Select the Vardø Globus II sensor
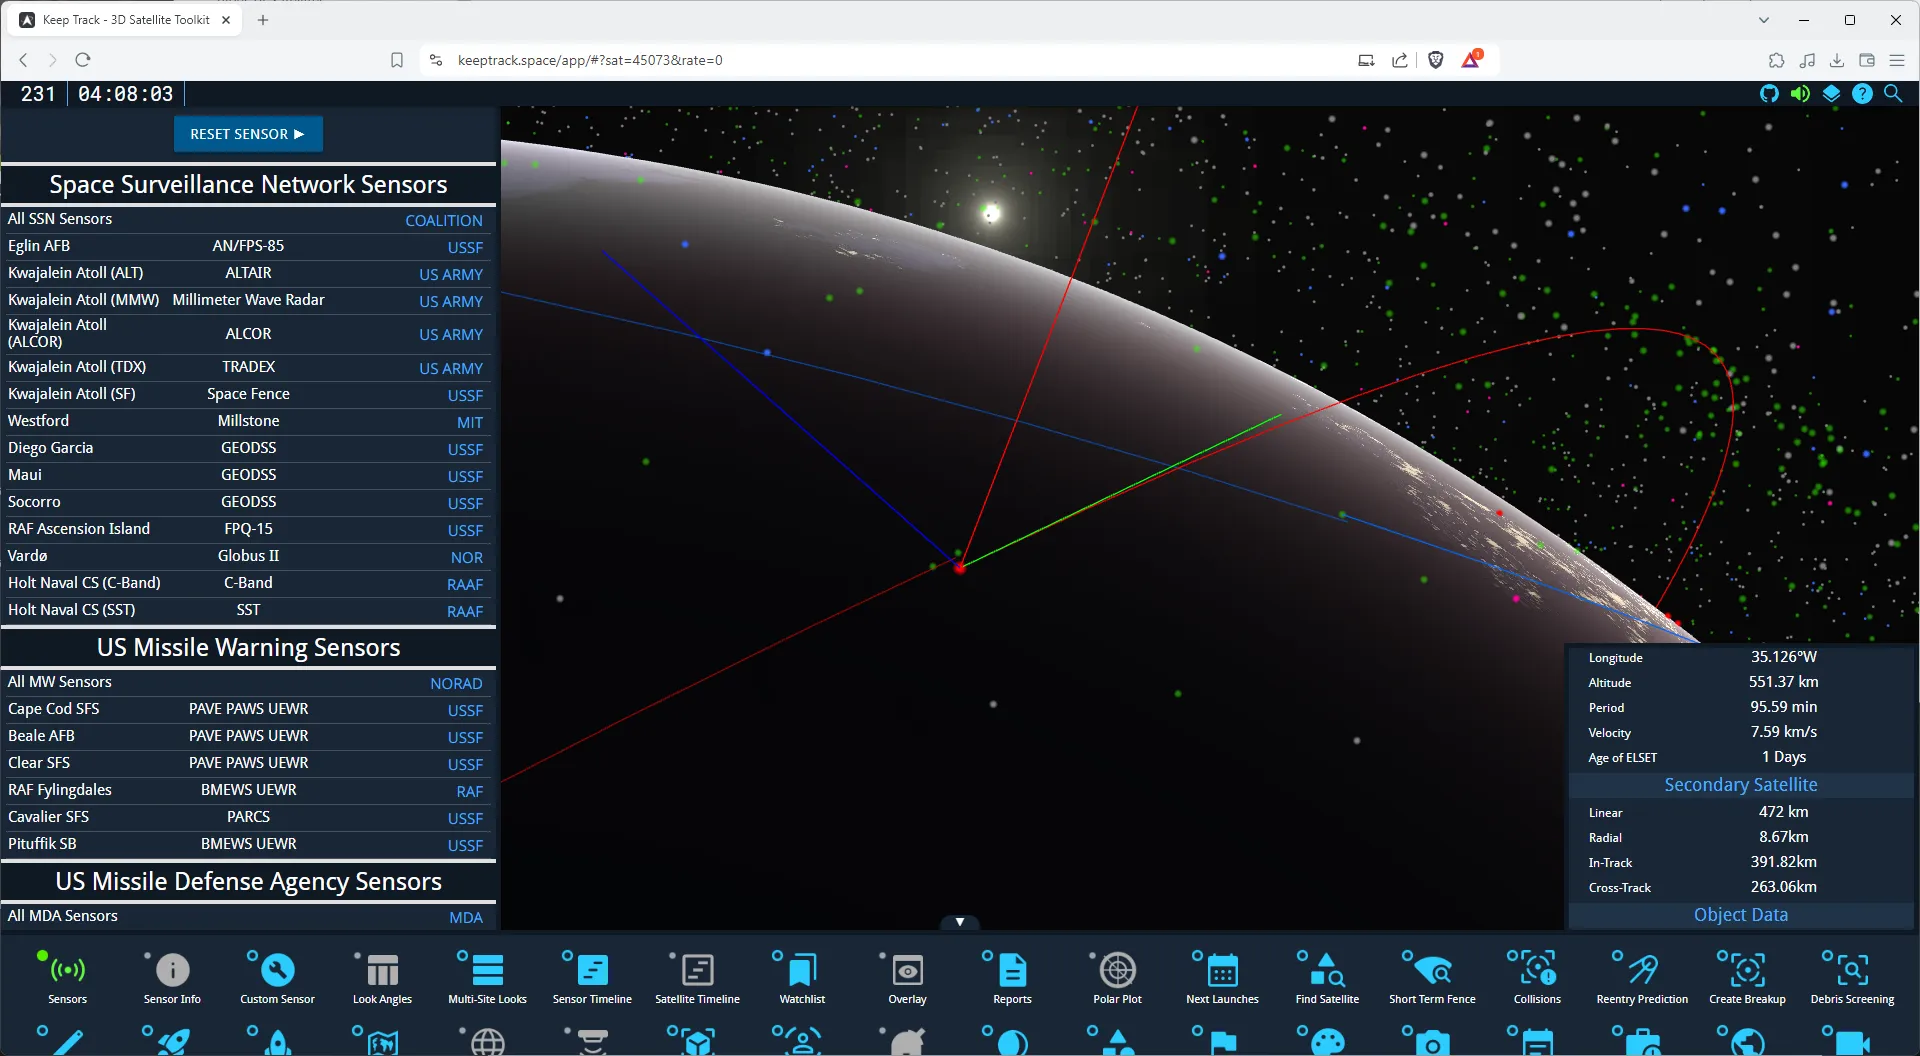The height and width of the screenshot is (1056, 1920). pos(246,556)
